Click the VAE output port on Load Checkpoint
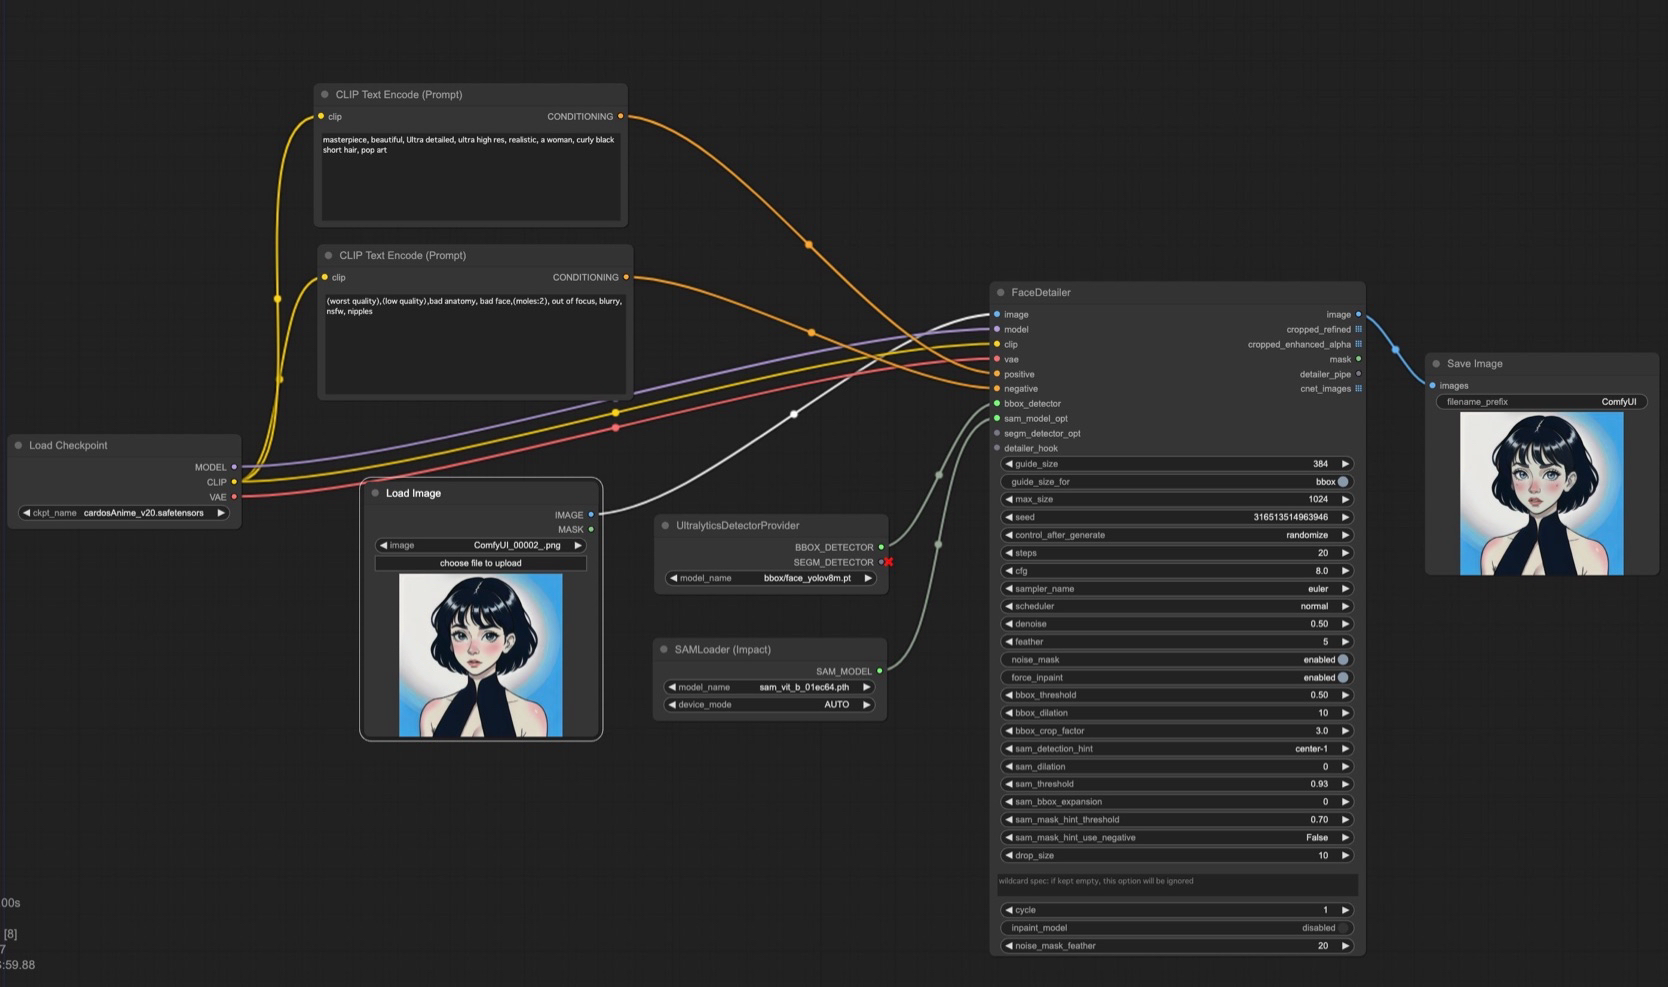 tap(234, 497)
